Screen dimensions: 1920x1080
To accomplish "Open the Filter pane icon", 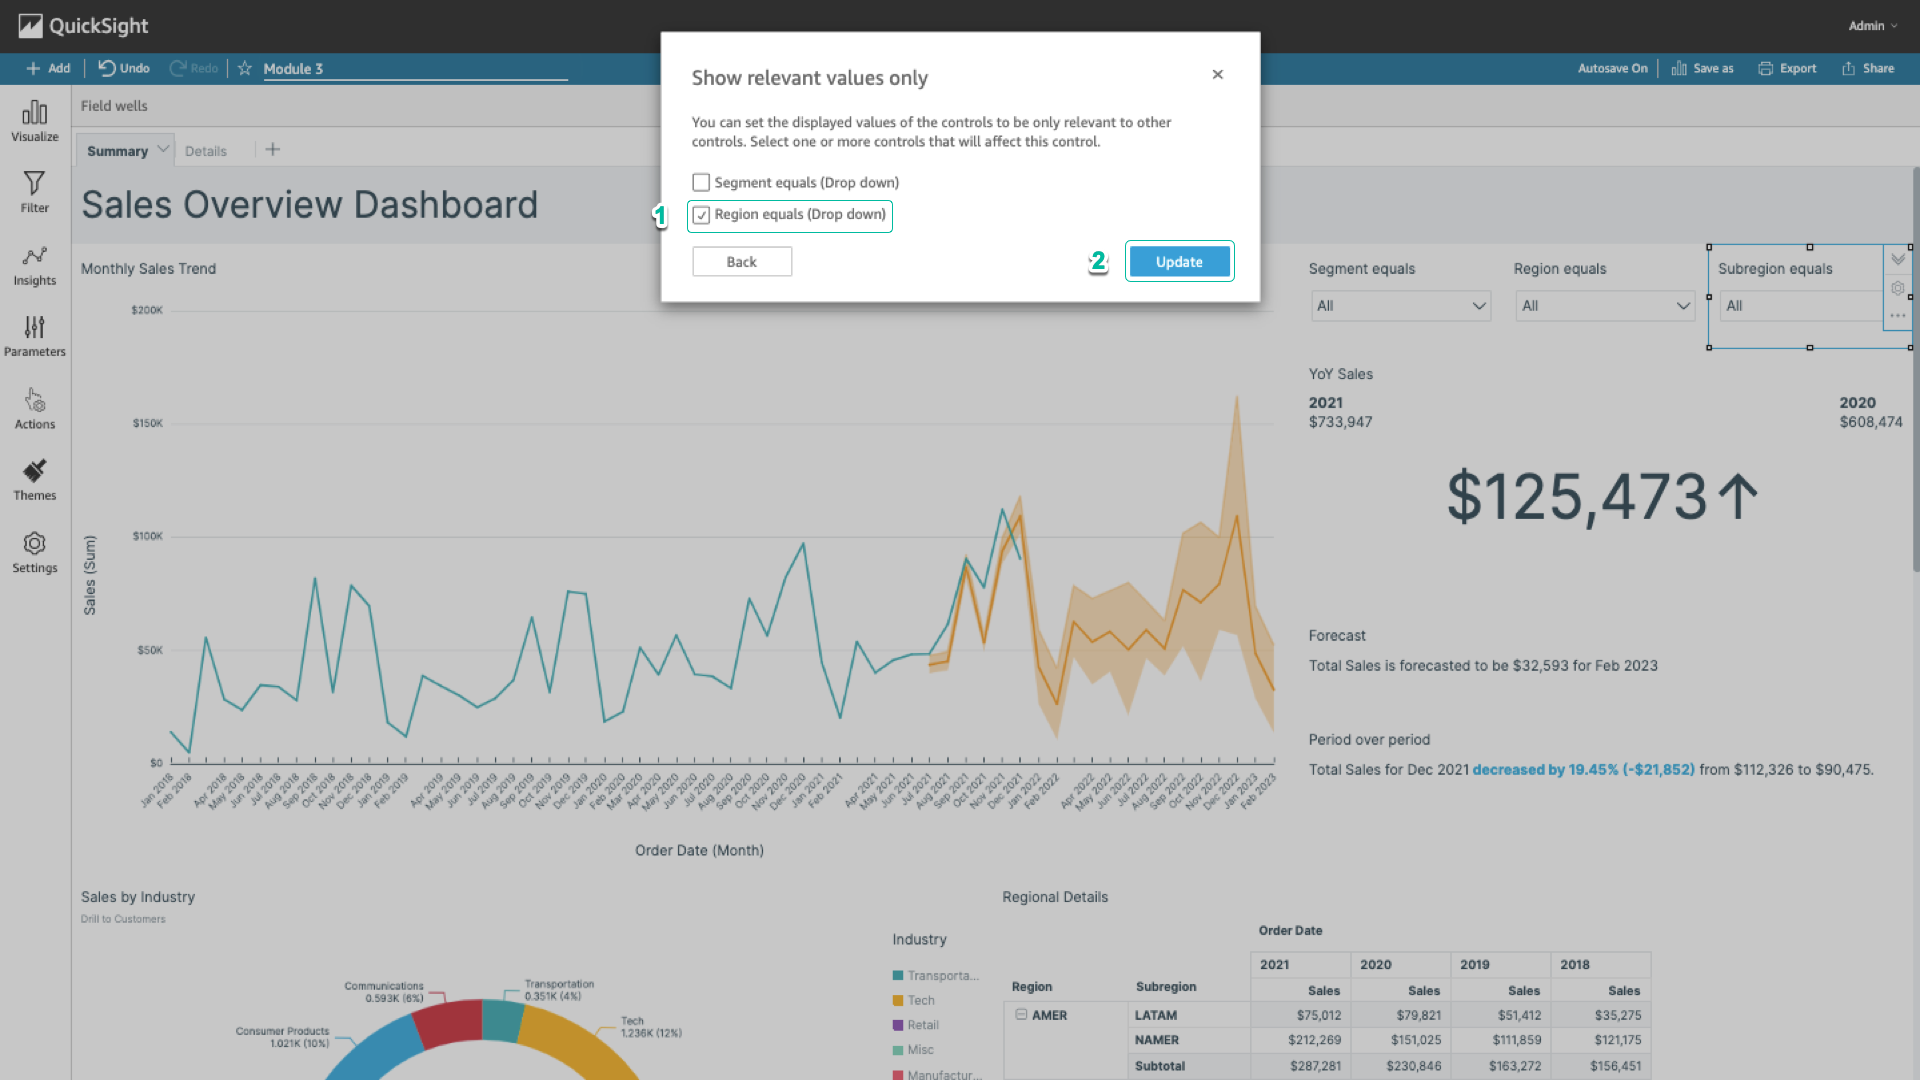I will point(35,183).
